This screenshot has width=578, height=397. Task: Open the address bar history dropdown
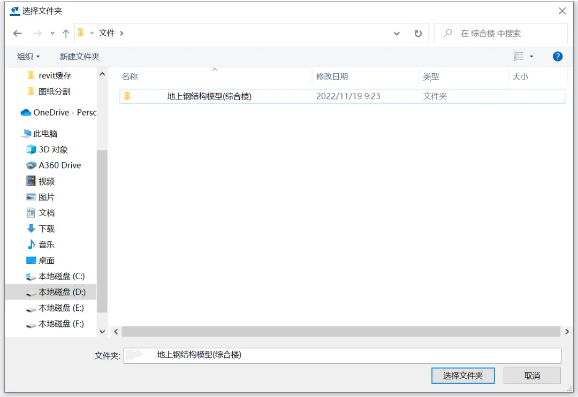pos(397,34)
